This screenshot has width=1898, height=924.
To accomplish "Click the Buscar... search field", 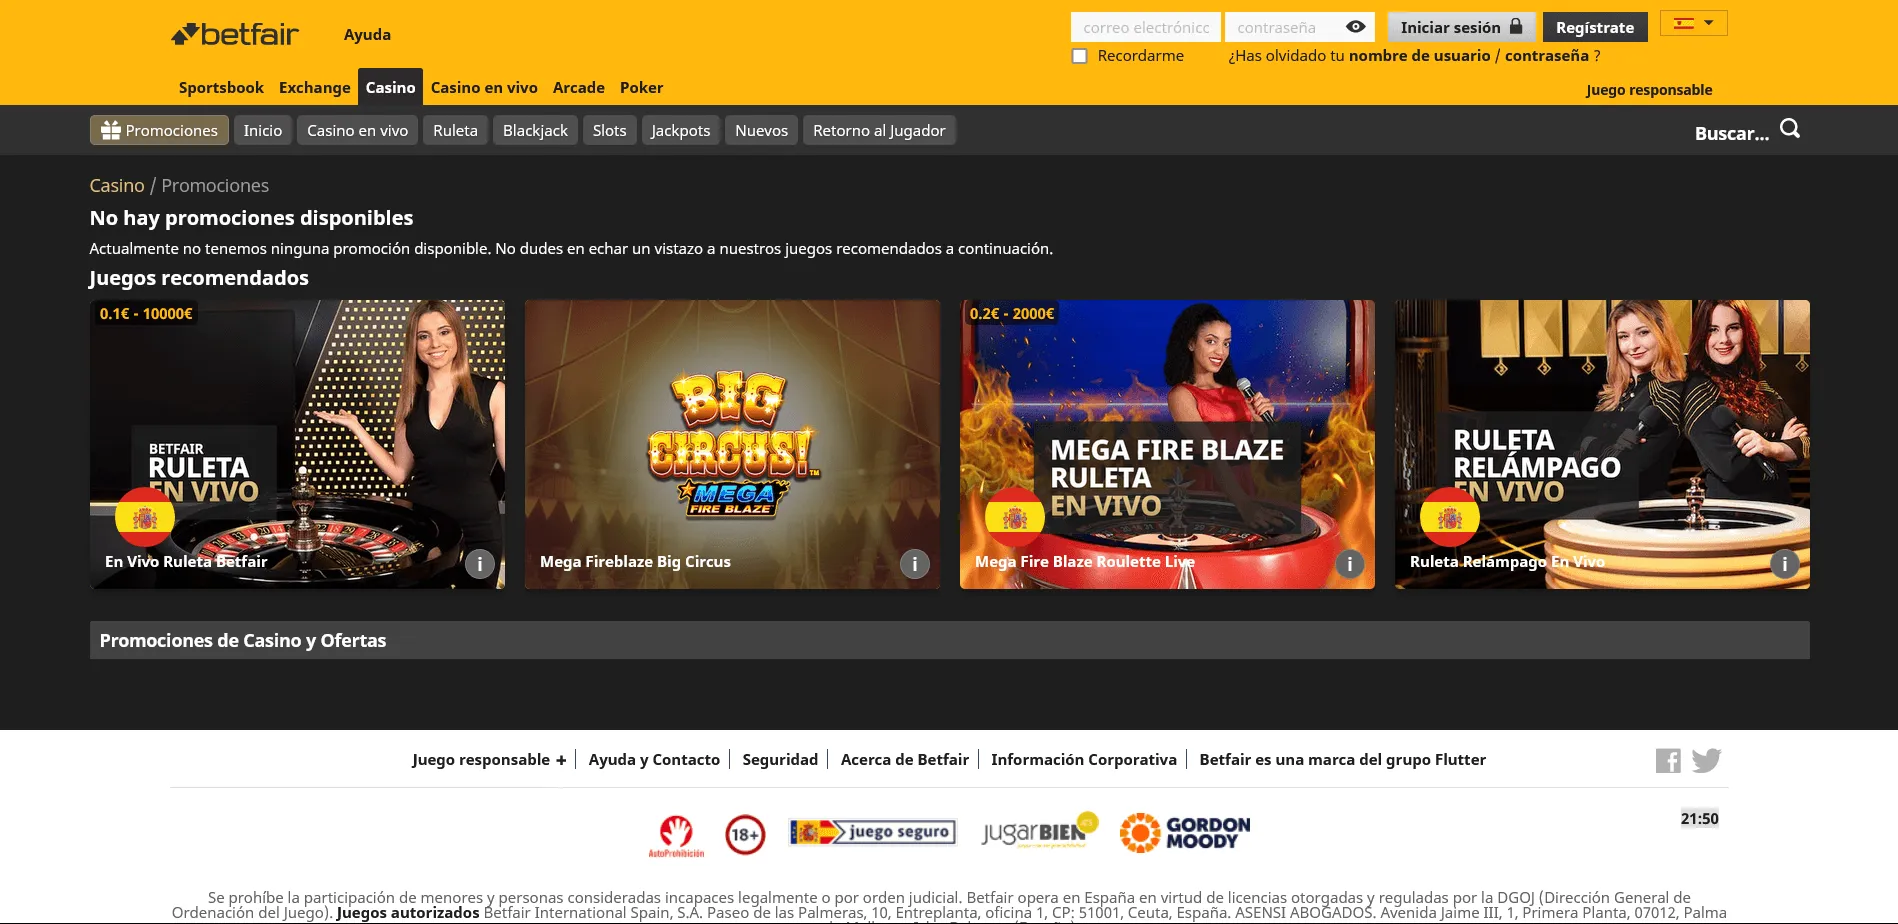I will coord(1732,133).
